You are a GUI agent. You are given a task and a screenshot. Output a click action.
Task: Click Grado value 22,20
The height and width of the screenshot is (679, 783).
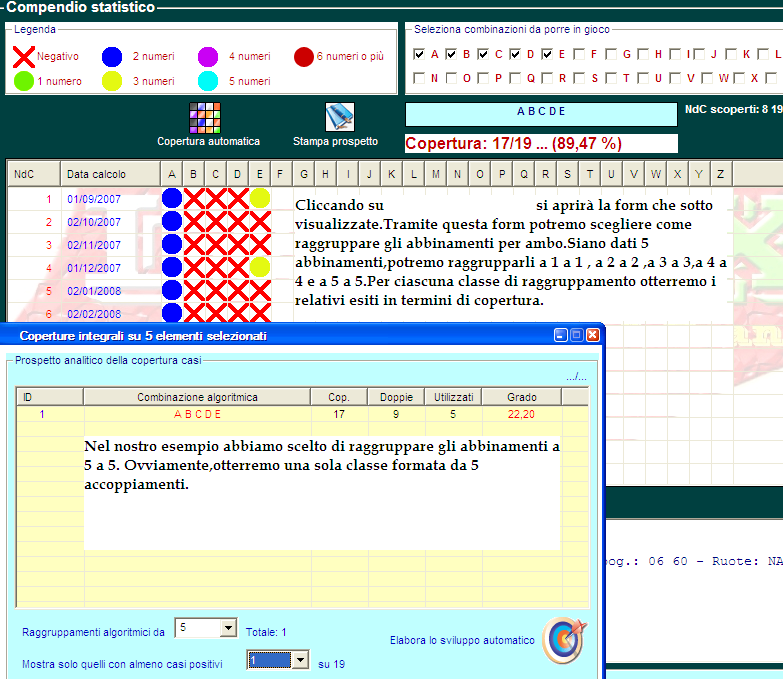point(521,414)
